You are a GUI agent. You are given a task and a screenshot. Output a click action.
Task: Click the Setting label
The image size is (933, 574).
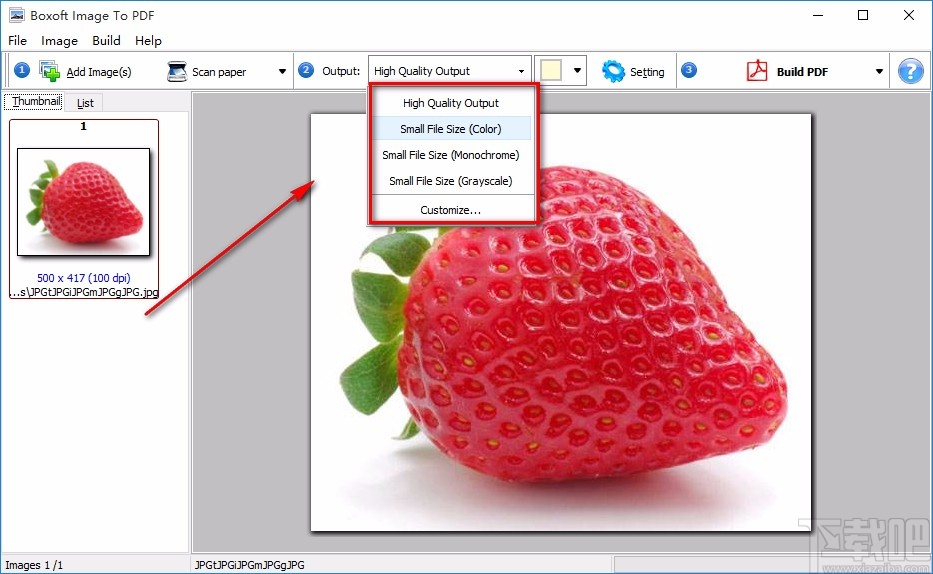coord(647,72)
